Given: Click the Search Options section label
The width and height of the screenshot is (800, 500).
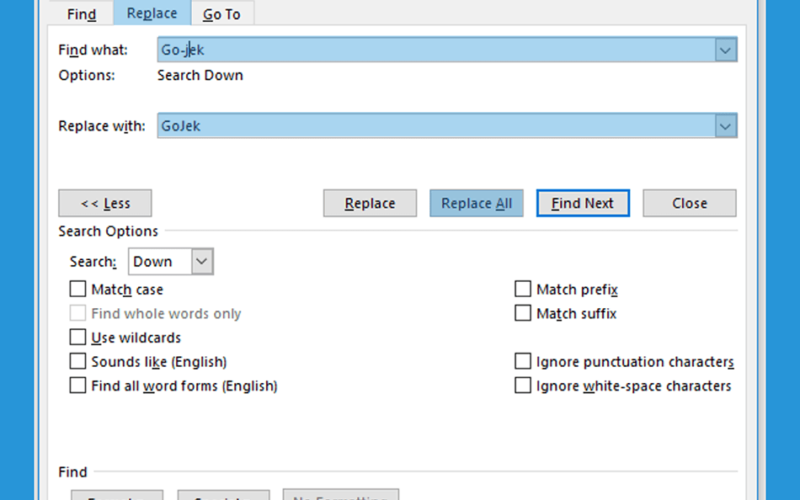Looking at the screenshot, I should click(108, 231).
